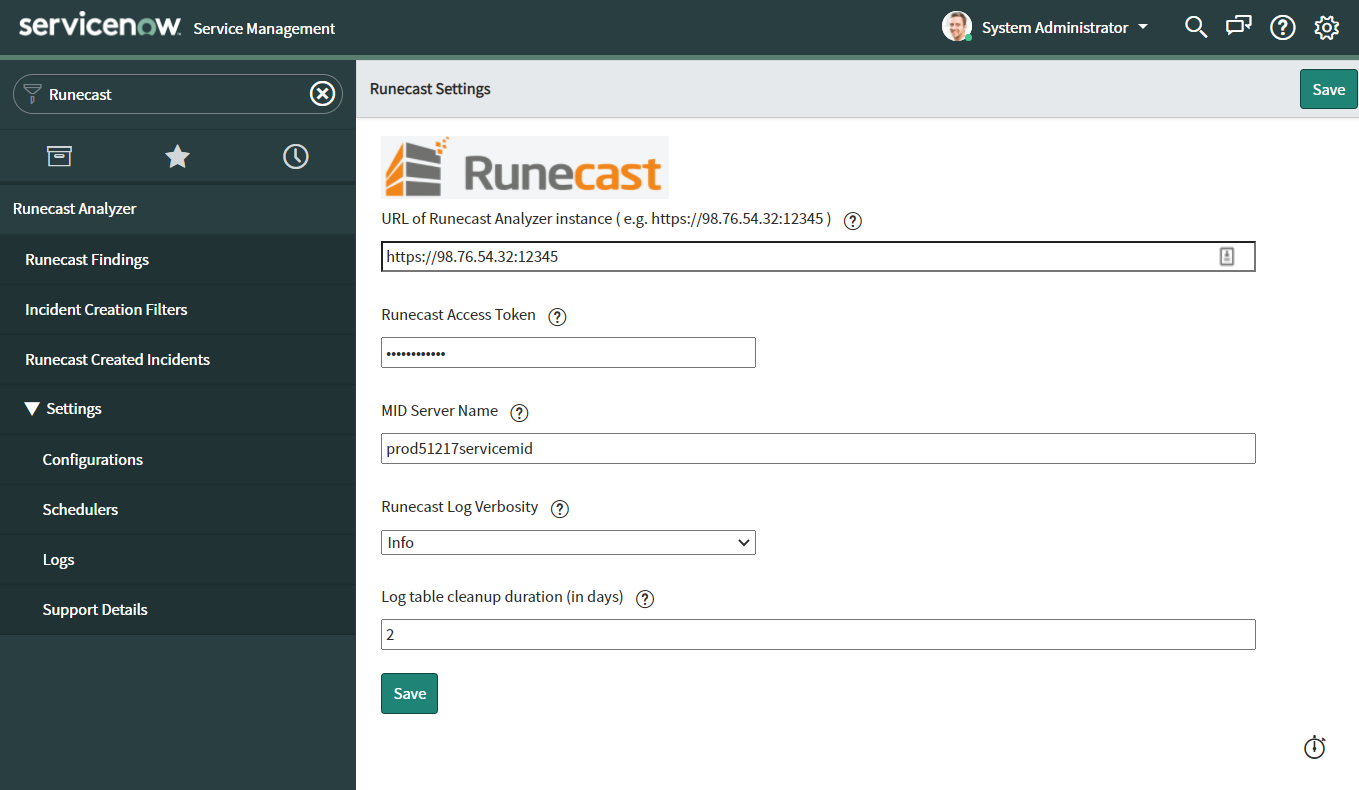1359x790 pixels.
Task: Click the response time stopwatch icon
Action: click(1315, 747)
